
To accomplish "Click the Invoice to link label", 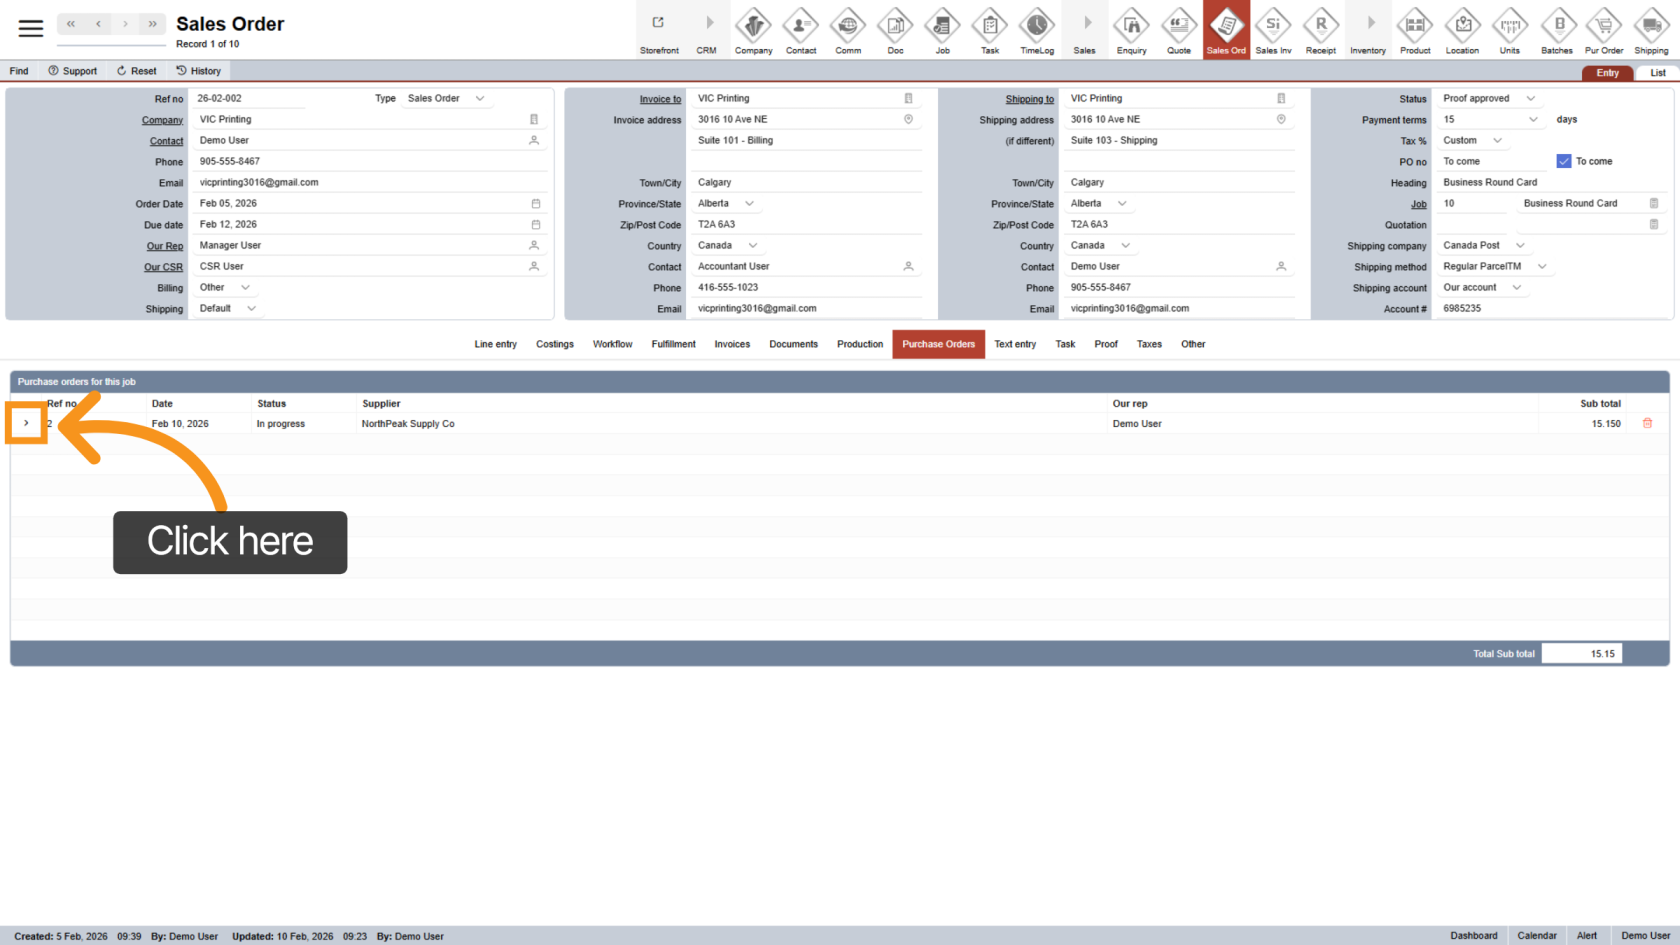I will 660,99.
